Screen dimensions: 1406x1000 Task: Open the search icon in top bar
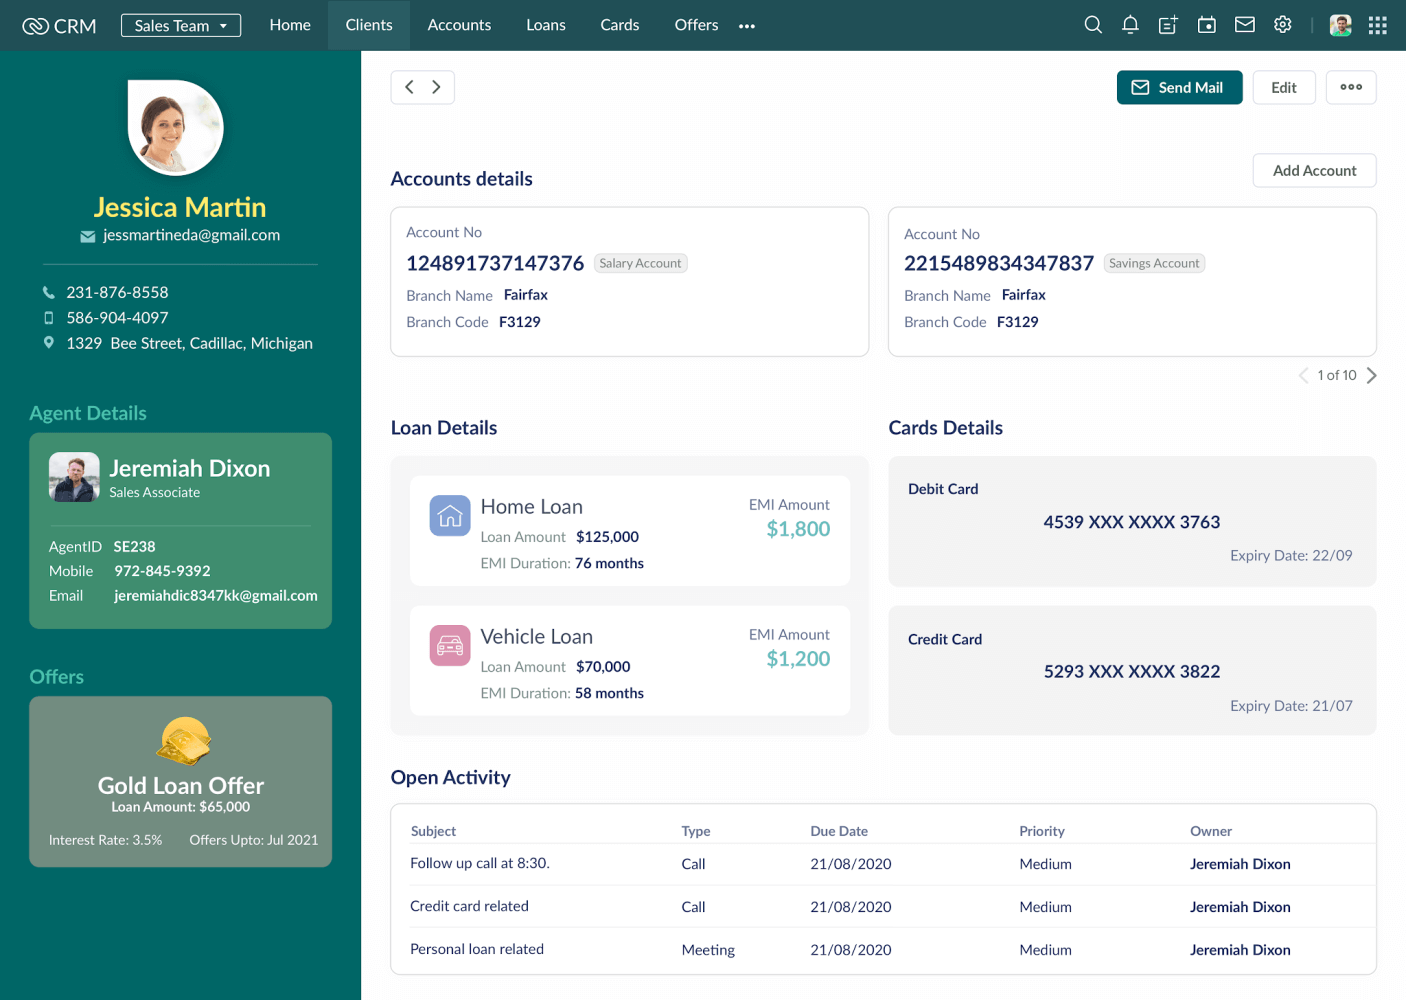point(1093,25)
